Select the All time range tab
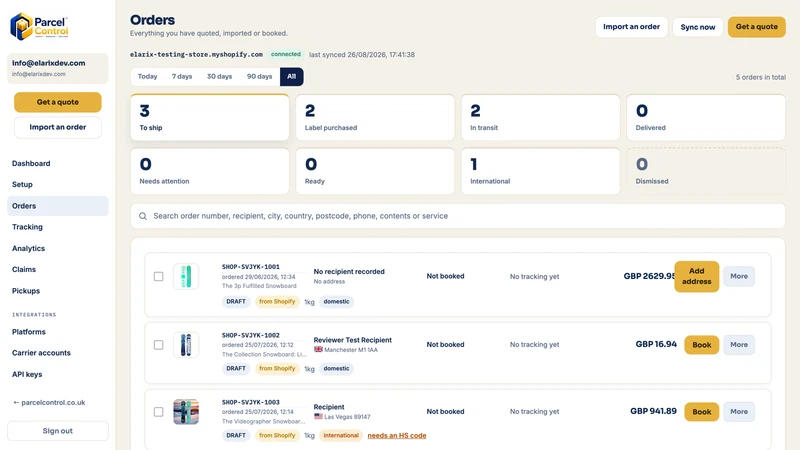The image size is (800, 450). (291, 77)
